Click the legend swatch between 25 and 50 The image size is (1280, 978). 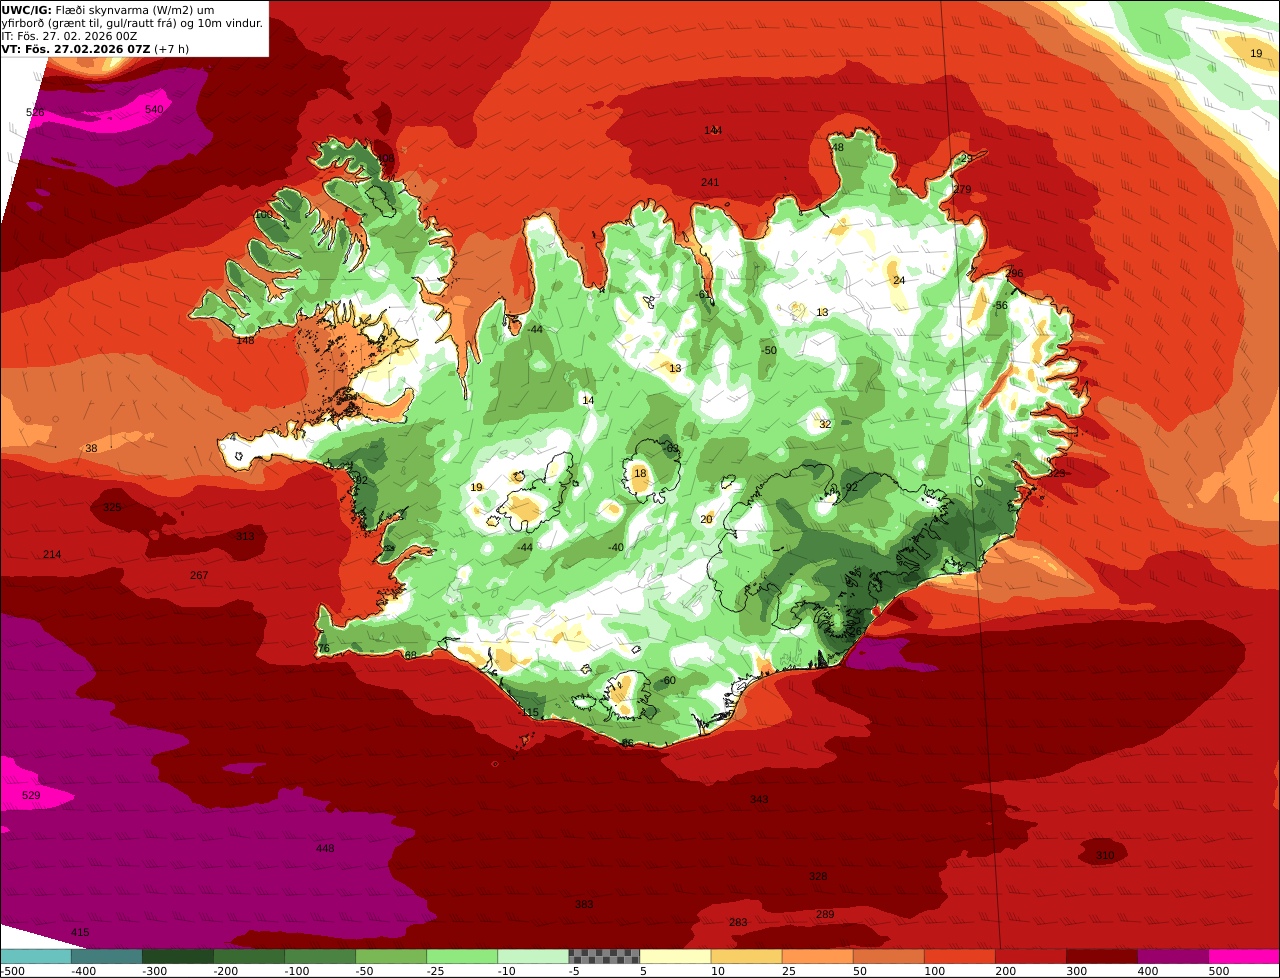[817, 956]
